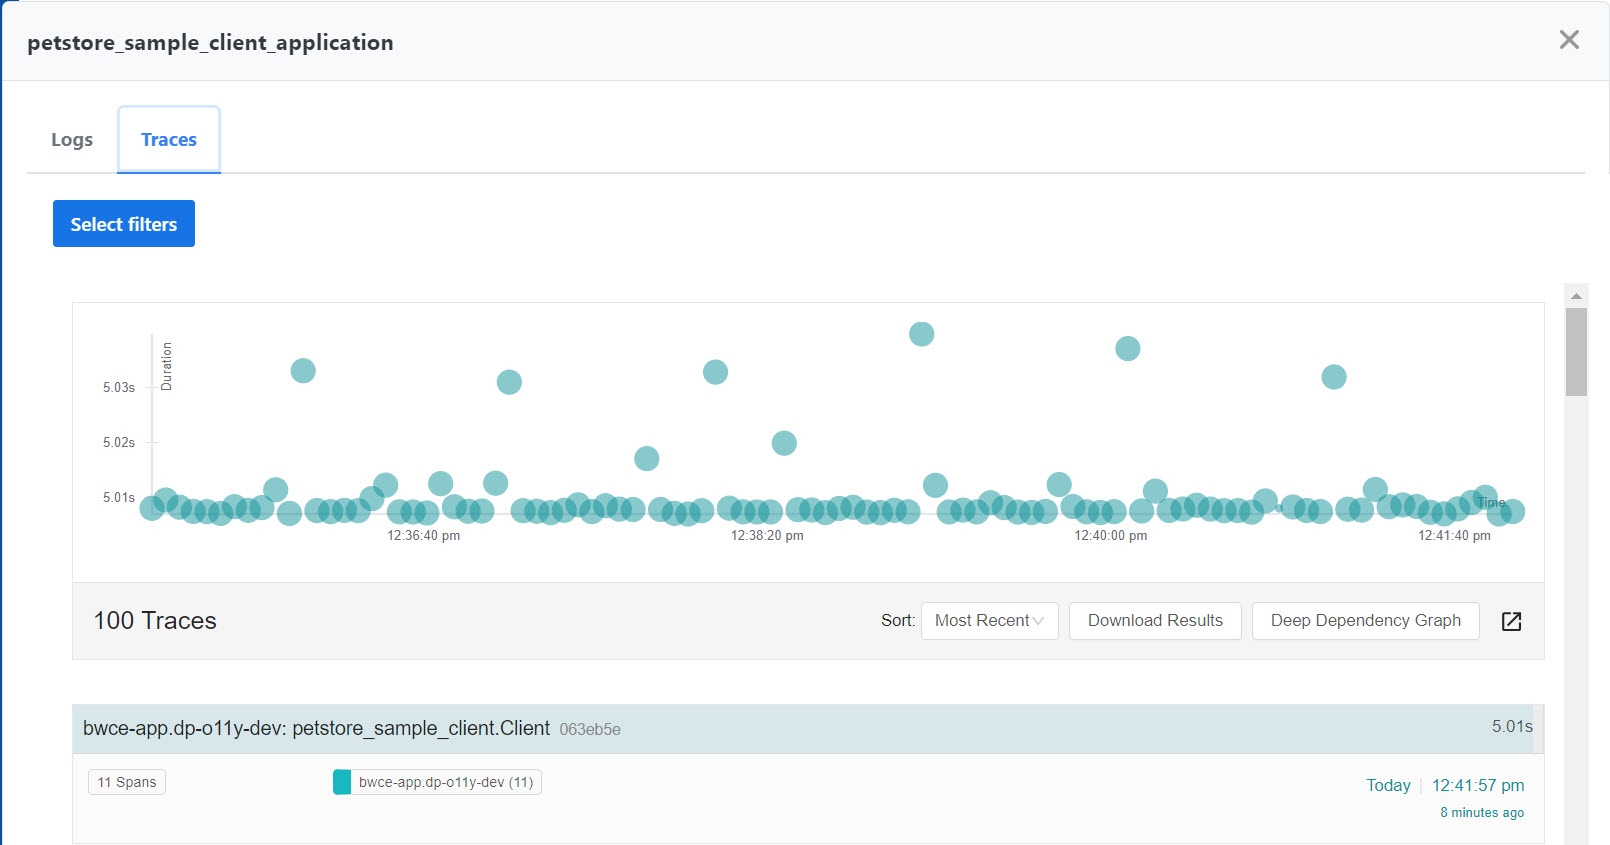Image resolution: width=1610 pixels, height=845 pixels.
Task: Click the teal bwce-app service color swatch
Action: click(x=342, y=782)
